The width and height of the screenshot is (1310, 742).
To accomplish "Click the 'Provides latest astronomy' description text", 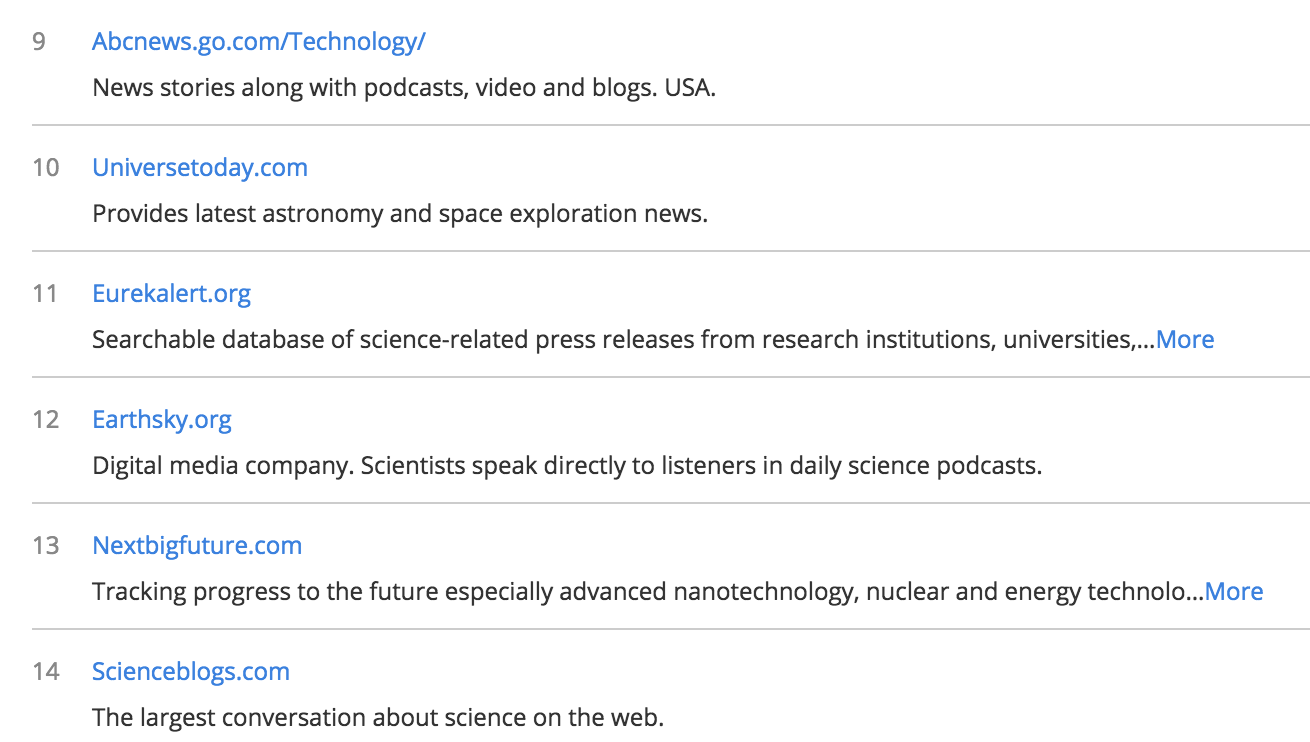I will tap(399, 214).
